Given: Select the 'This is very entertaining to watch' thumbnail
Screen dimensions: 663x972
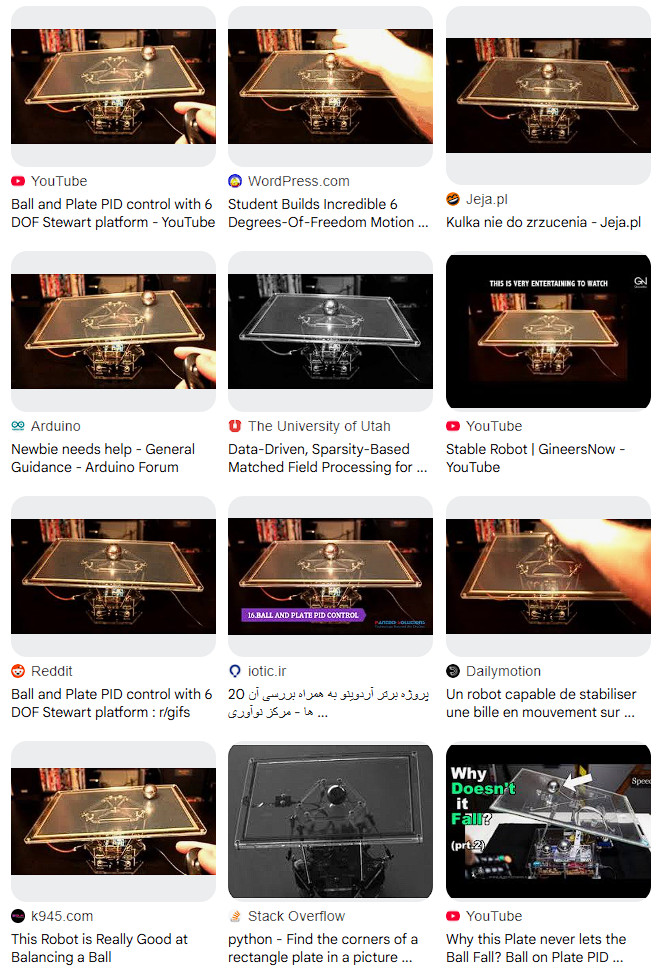Looking at the screenshot, I should [548, 331].
